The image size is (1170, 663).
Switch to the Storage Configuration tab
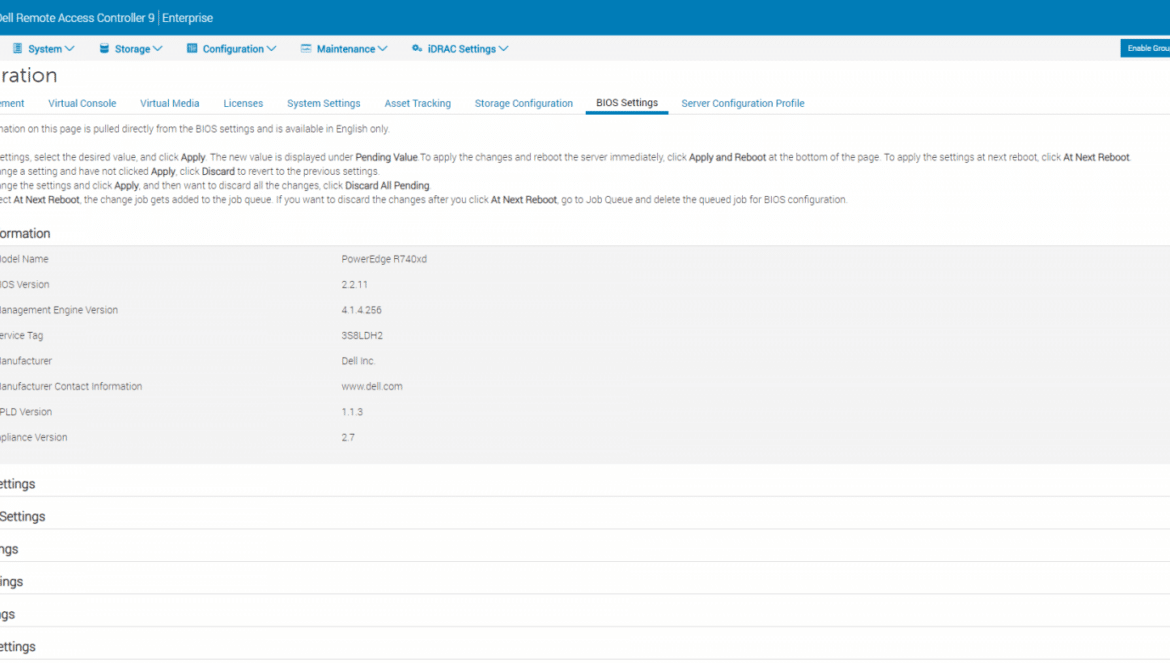524,104
